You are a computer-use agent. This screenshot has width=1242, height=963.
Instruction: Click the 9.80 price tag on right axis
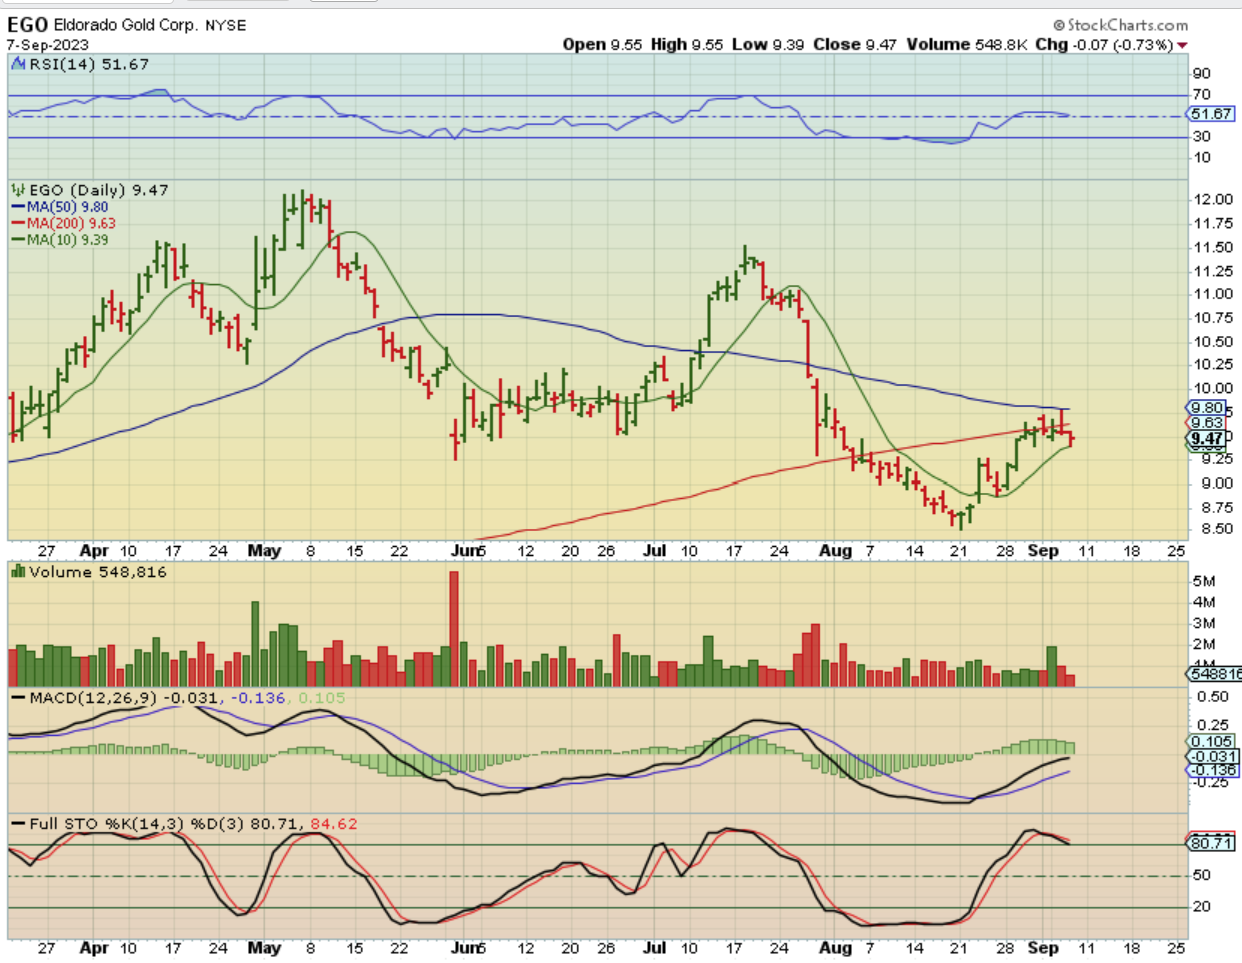tap(1207, 408)
